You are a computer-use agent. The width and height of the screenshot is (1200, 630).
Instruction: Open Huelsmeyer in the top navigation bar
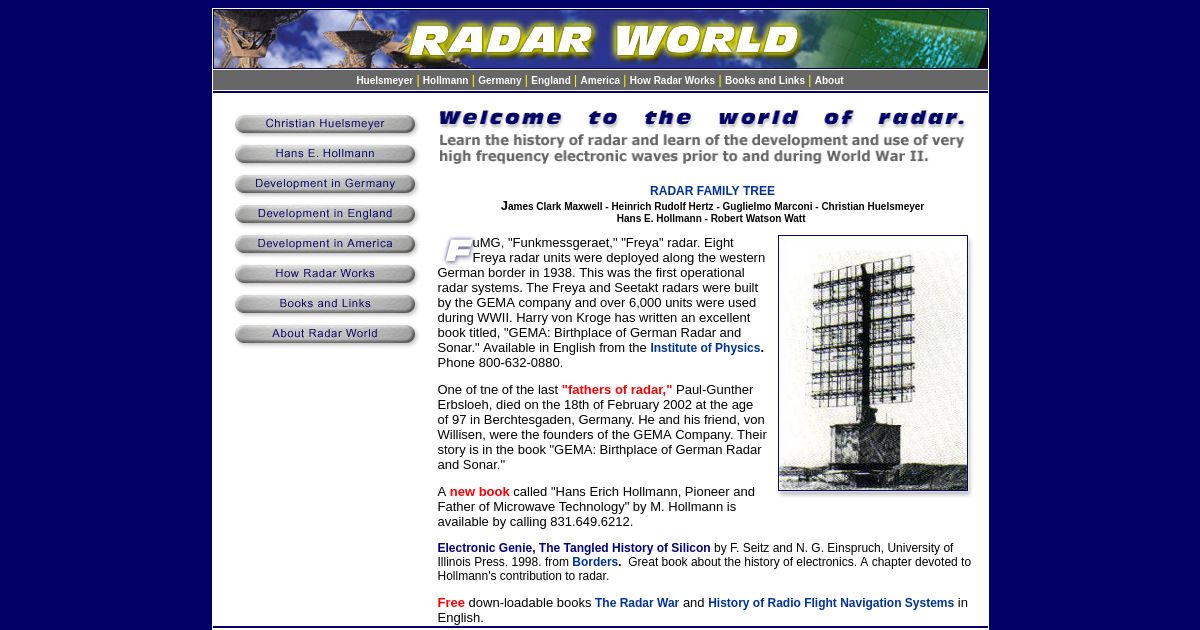pos(384,81)
